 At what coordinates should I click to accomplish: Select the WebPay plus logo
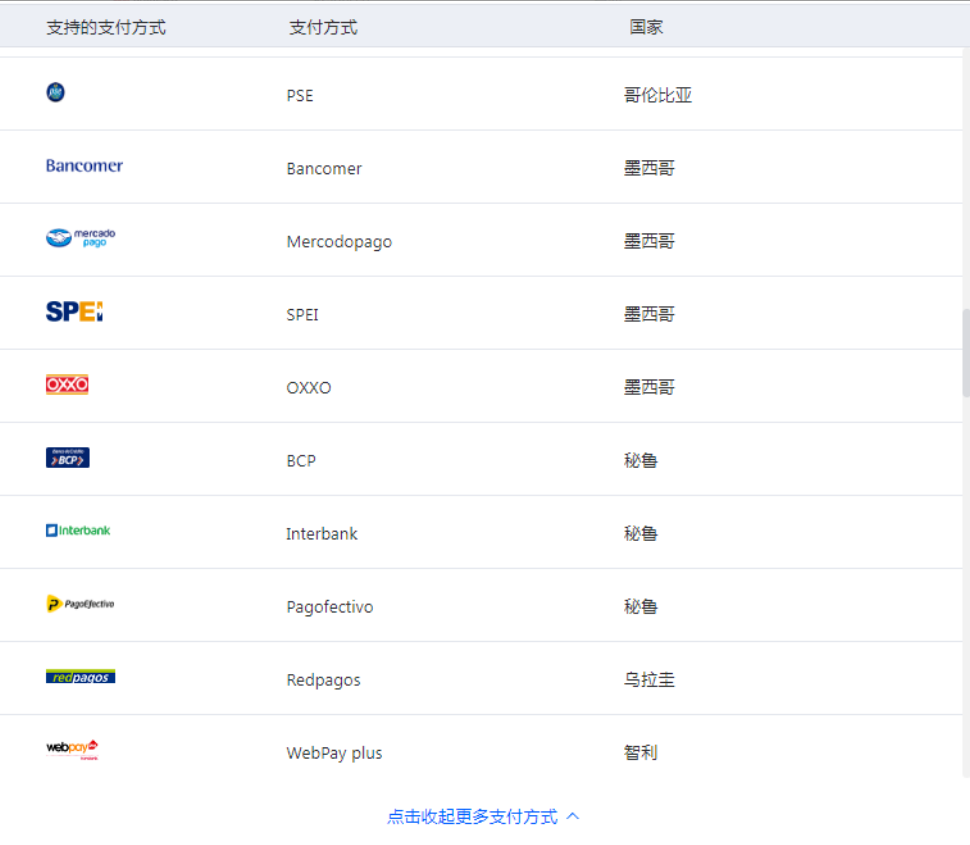73,748
